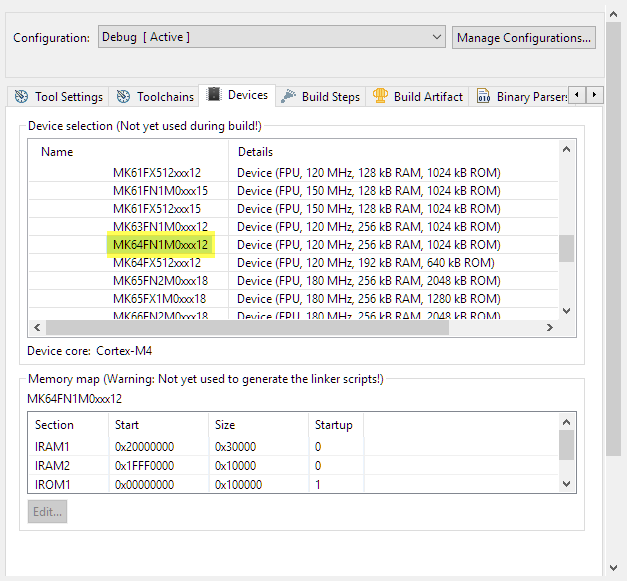Click the device list vertical scrollbar thumb

566,247
